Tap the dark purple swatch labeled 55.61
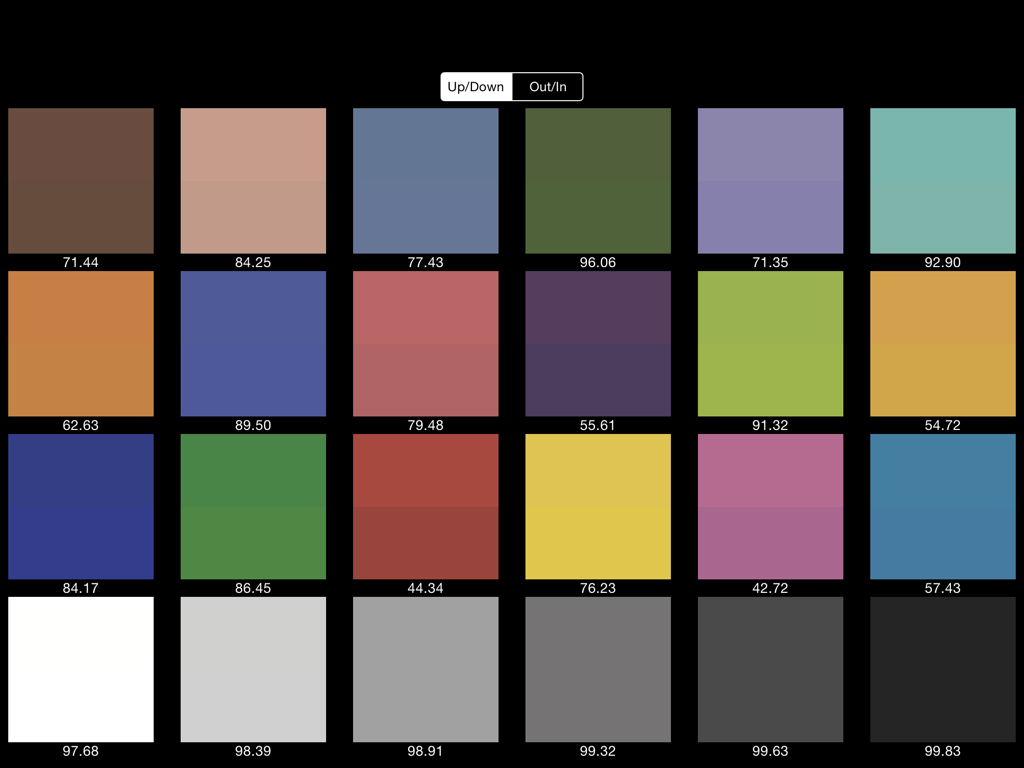 point(598,344)
